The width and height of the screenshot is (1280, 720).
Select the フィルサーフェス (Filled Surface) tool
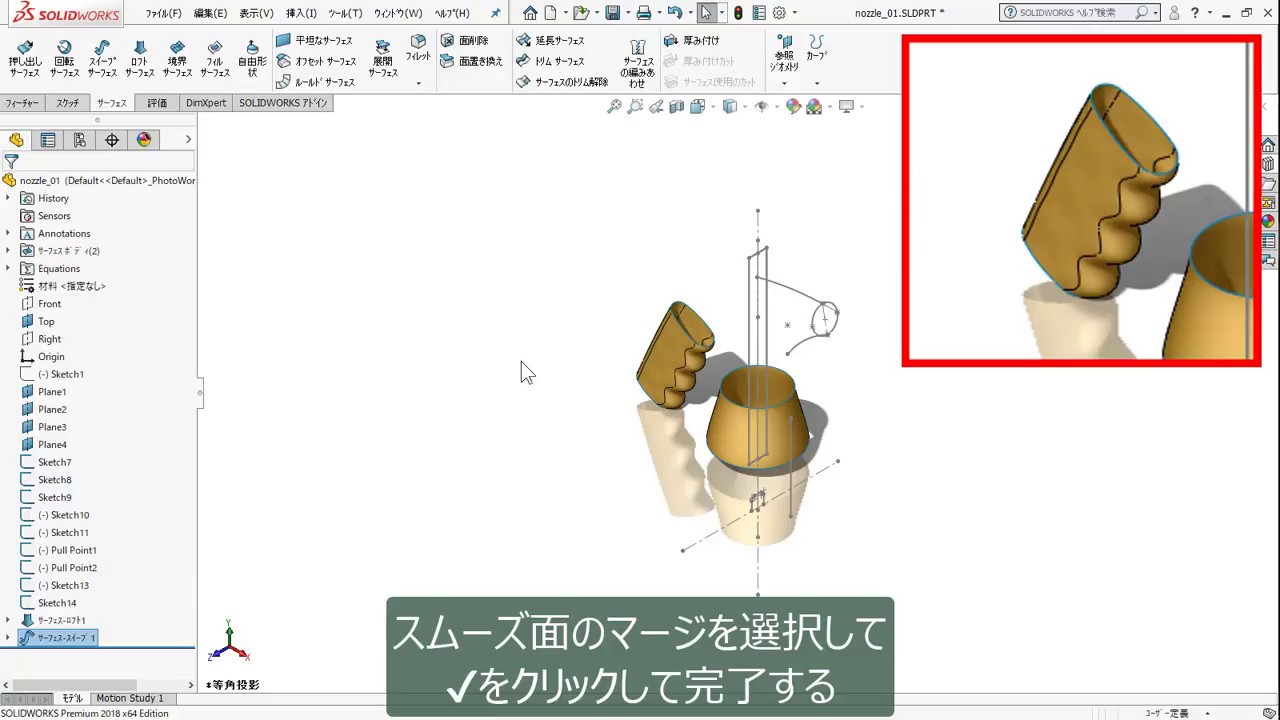[215, 59]
